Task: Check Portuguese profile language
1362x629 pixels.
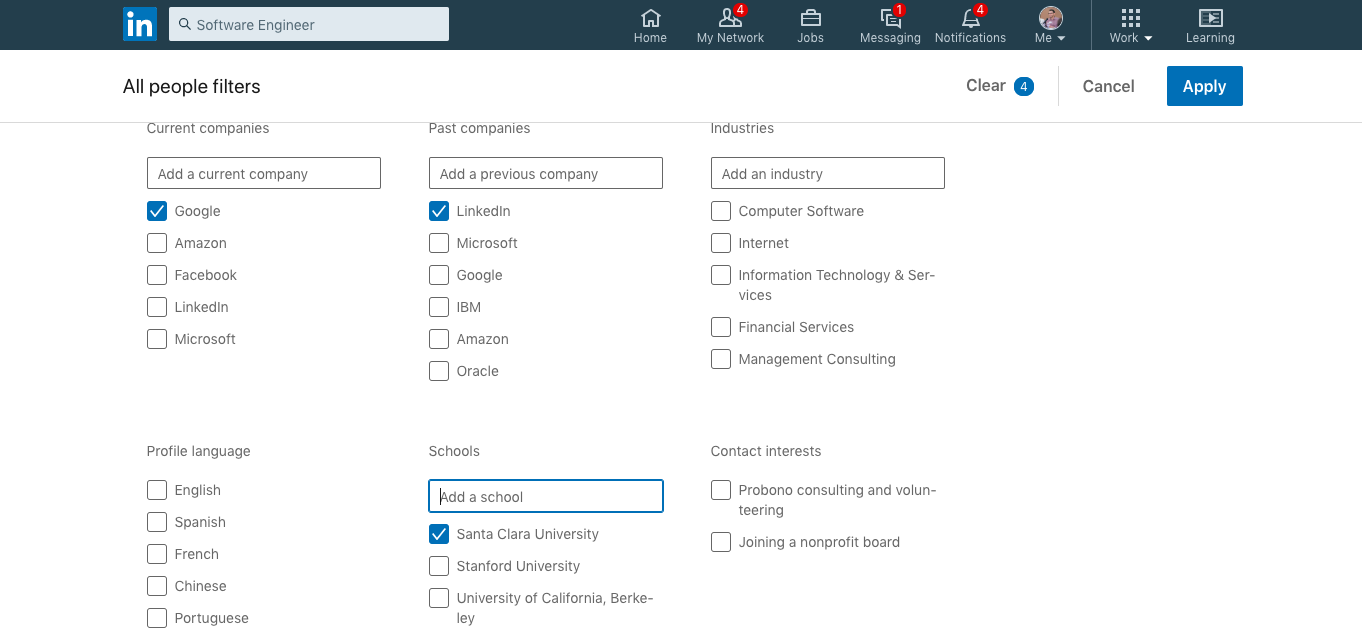Action: [157, 618]
